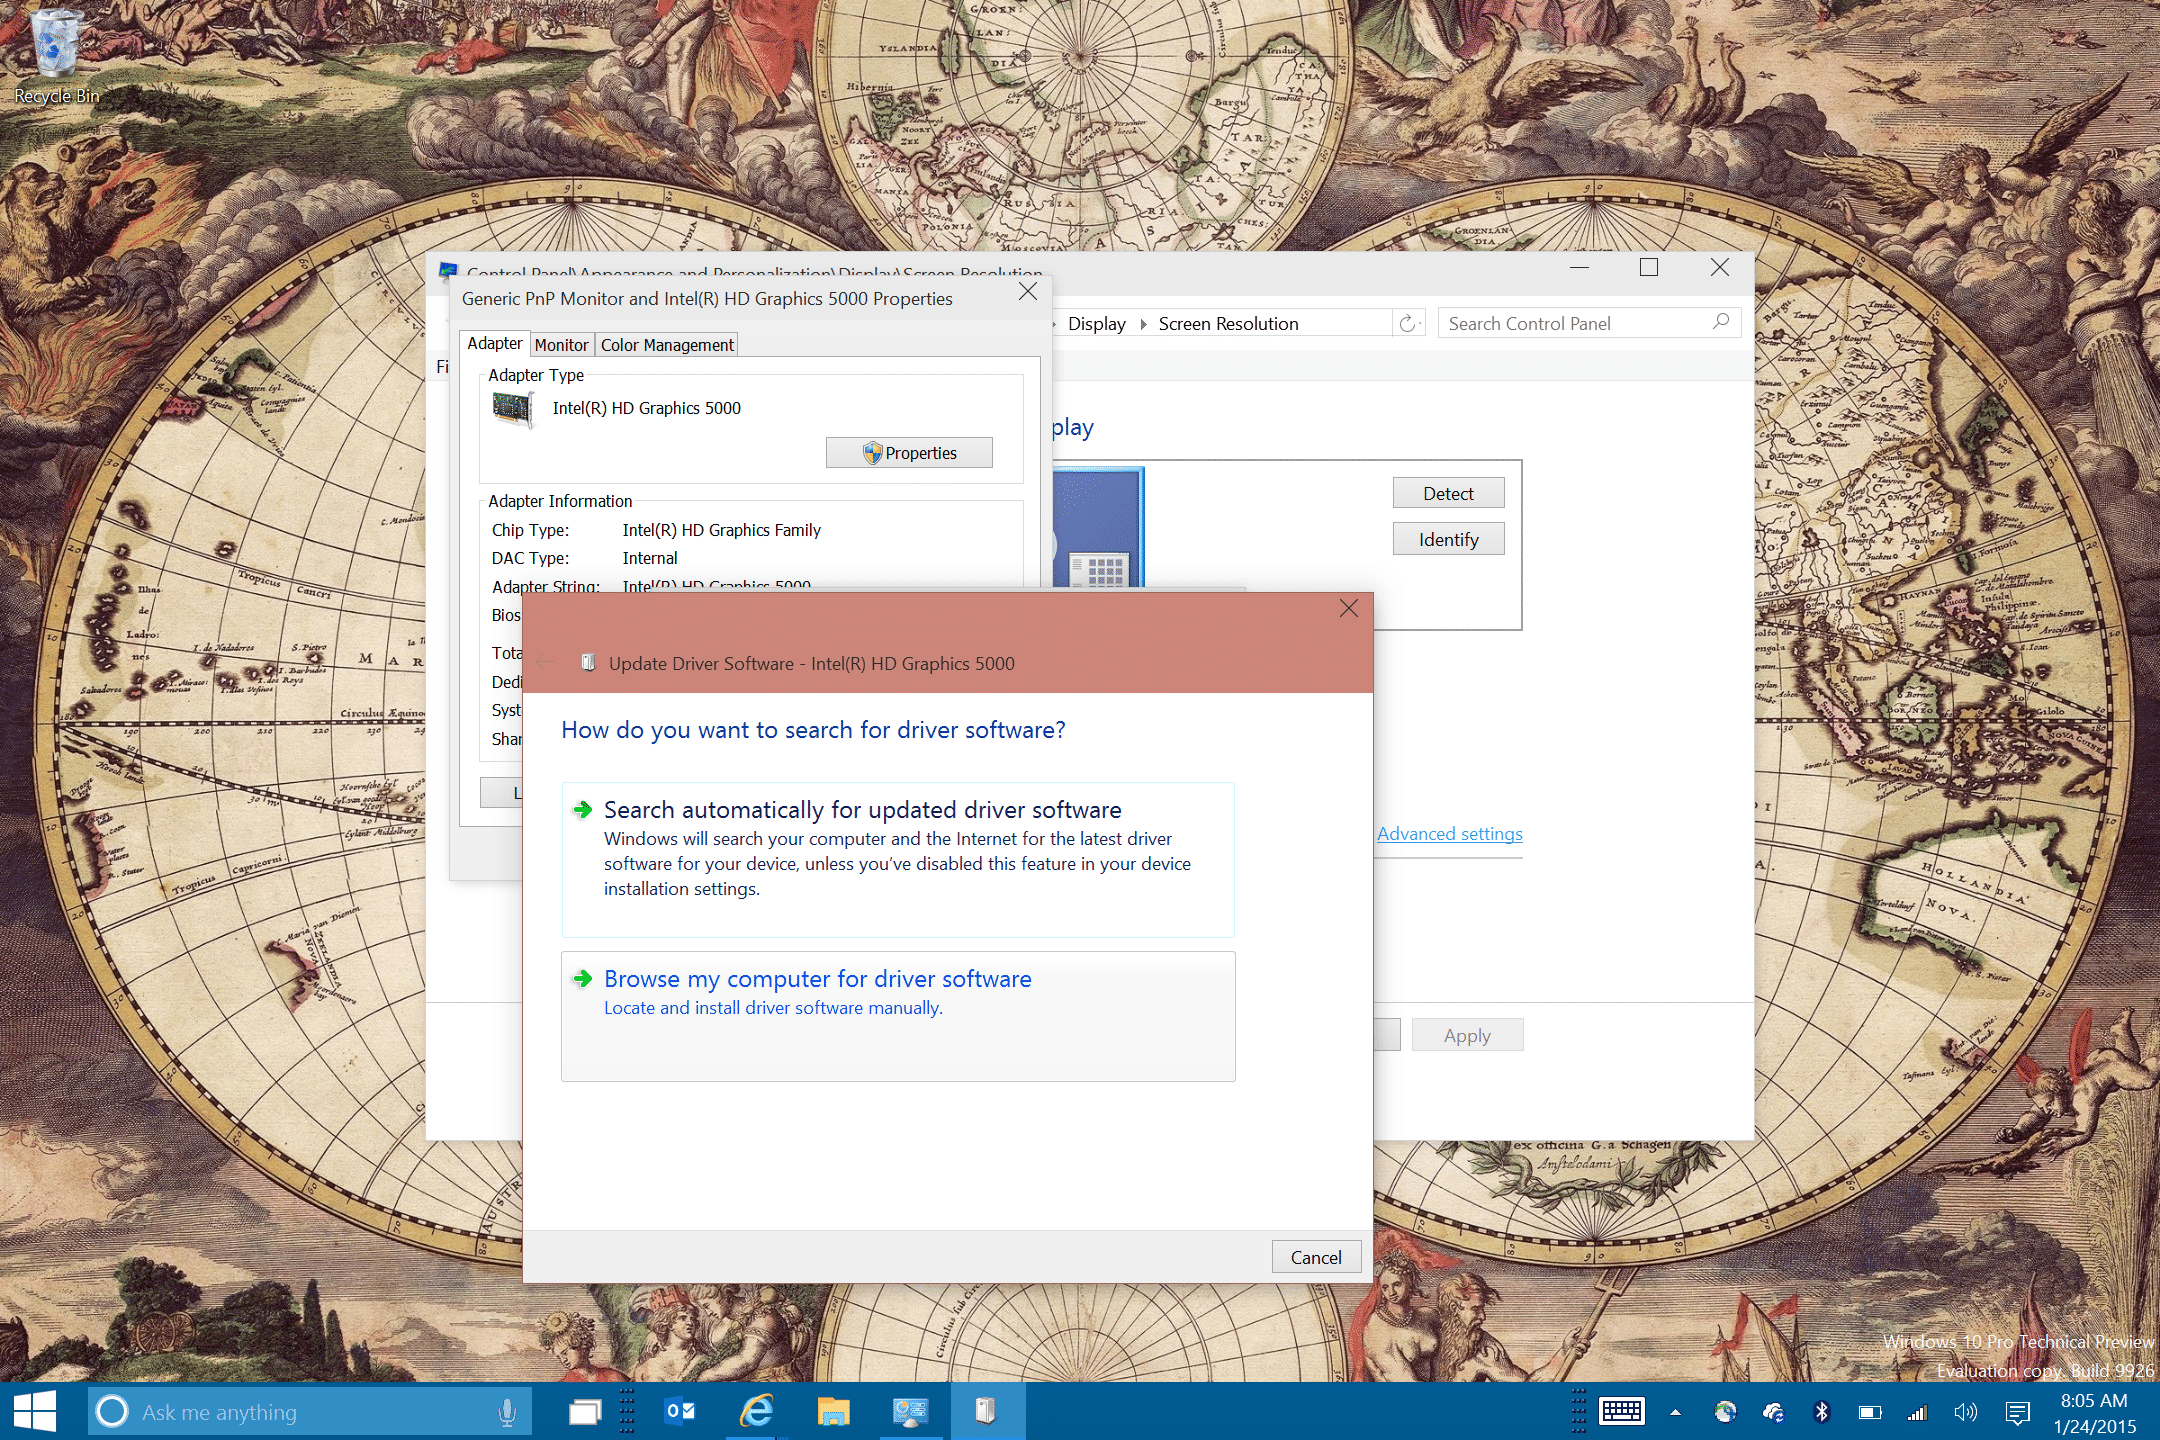Screen dimensions: 2160x1440
Task: Click the Control Panel window title icon
Action: (448, 270)
